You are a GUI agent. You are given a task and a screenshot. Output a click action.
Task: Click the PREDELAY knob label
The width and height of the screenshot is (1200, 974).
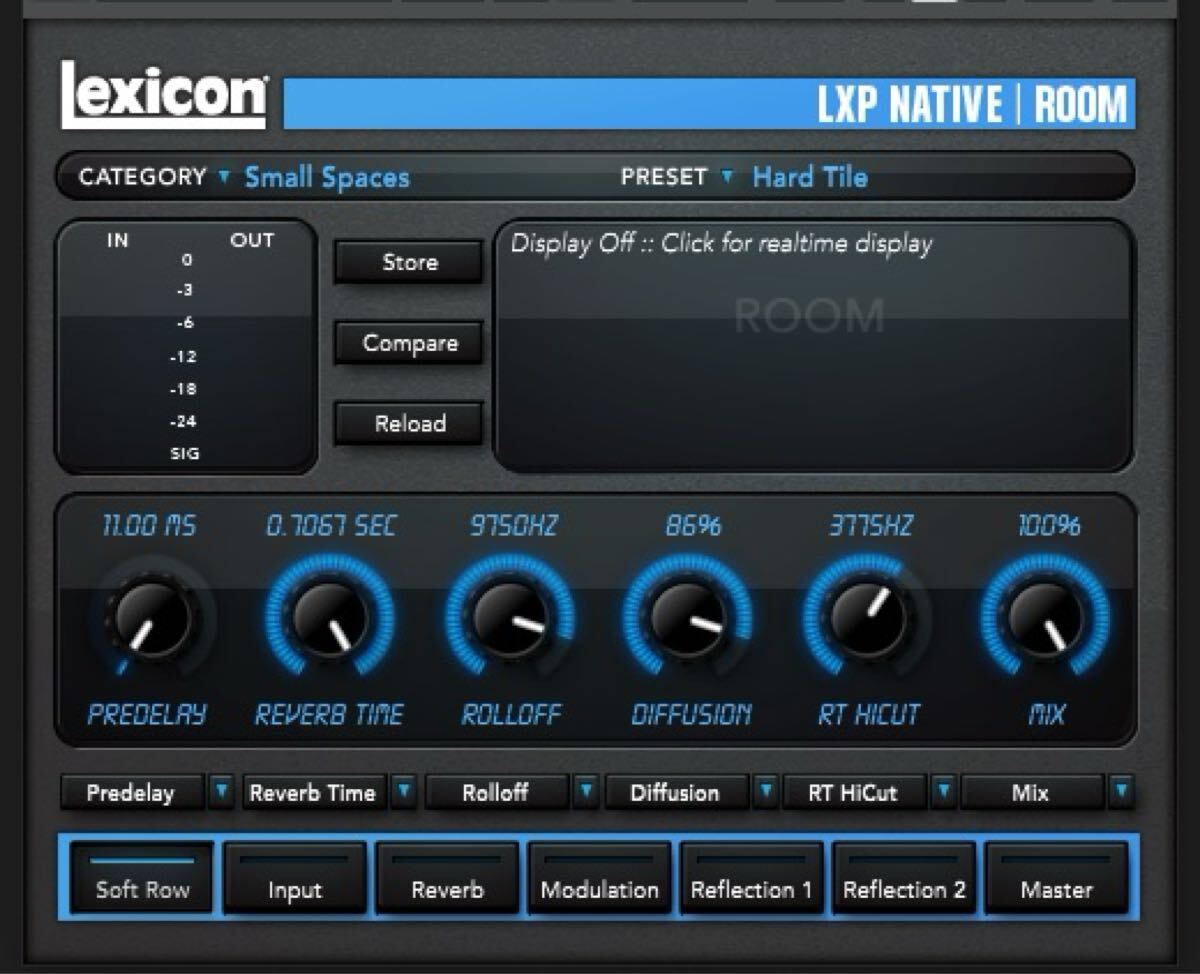[x=147, y=714]
